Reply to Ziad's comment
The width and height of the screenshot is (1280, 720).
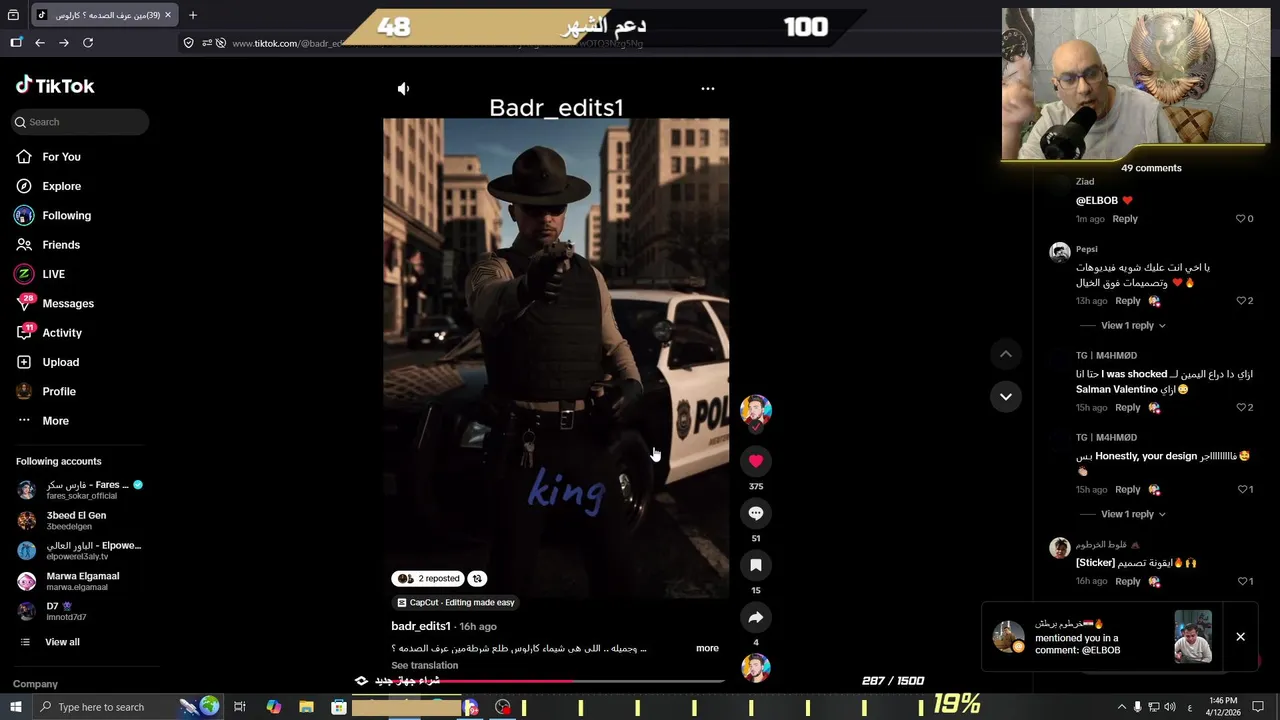1125,219
